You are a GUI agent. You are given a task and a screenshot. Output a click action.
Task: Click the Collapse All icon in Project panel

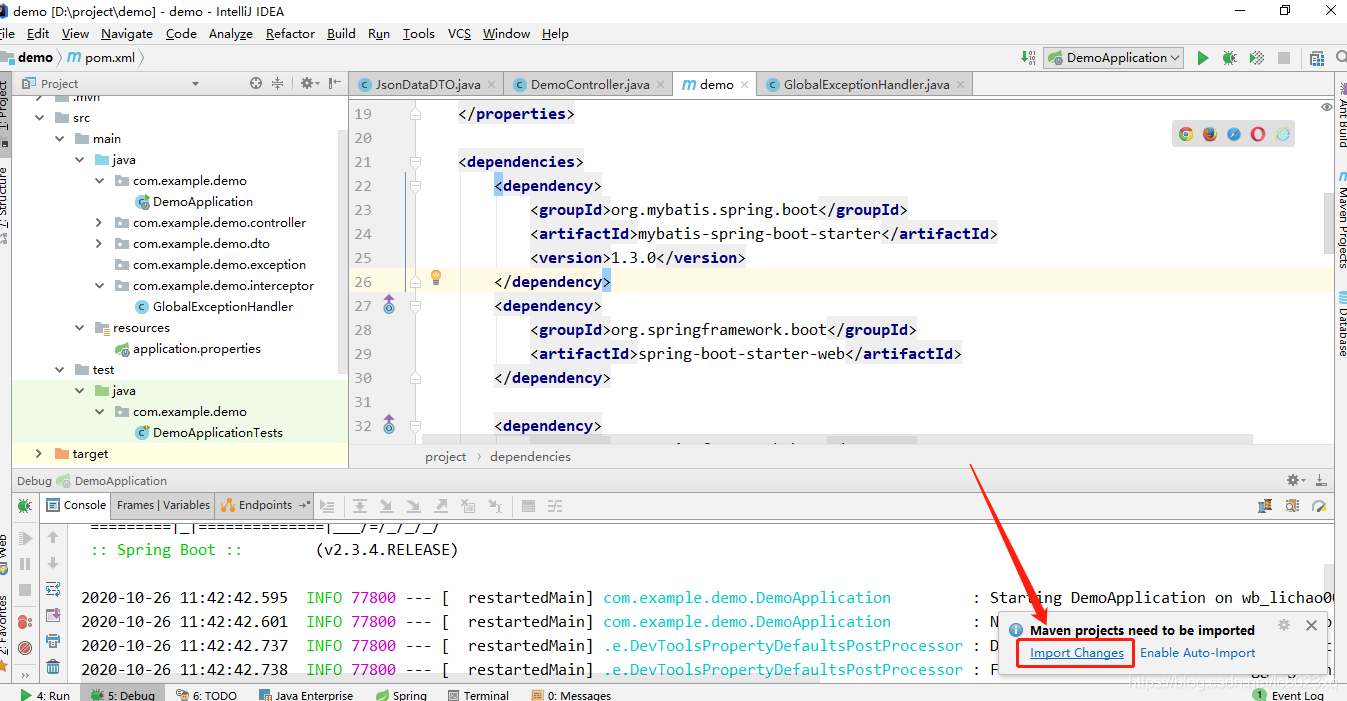coord(280,84)
